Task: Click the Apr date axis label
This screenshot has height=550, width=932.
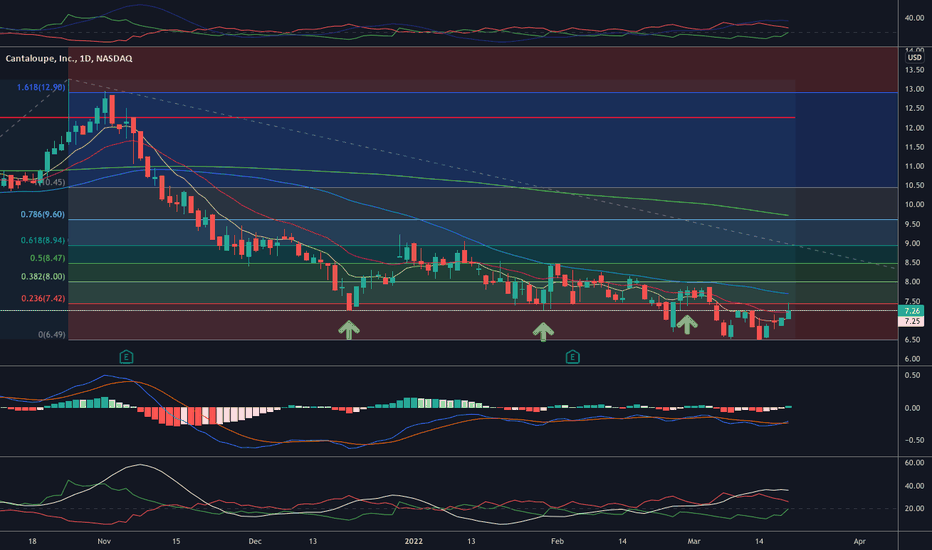Action: [859, 541]
